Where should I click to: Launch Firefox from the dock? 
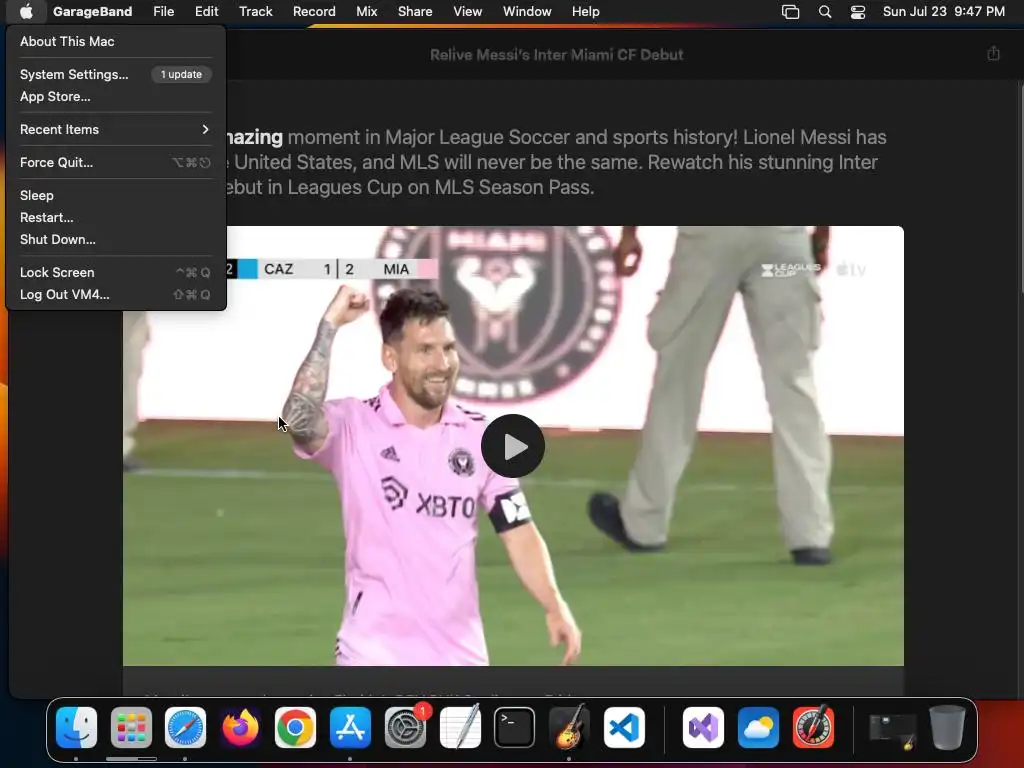240,727
